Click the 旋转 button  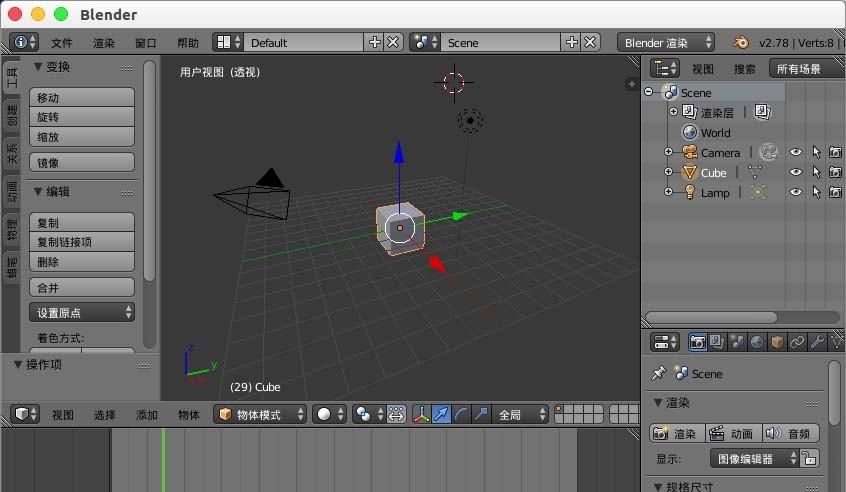pos(82,117)
